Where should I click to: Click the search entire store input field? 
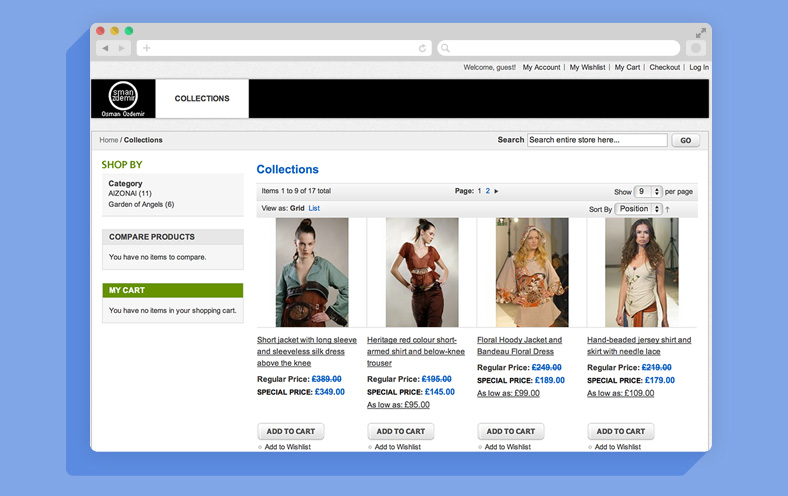pos(596,140)
